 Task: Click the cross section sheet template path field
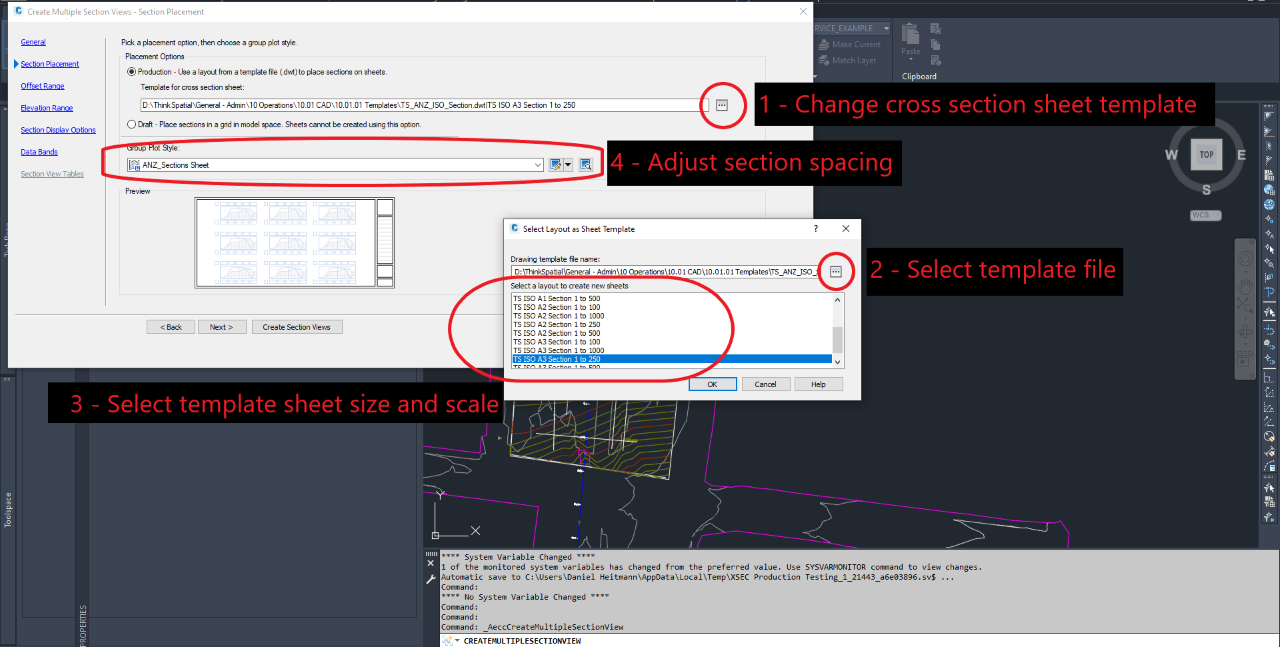(x=418, y=105)
